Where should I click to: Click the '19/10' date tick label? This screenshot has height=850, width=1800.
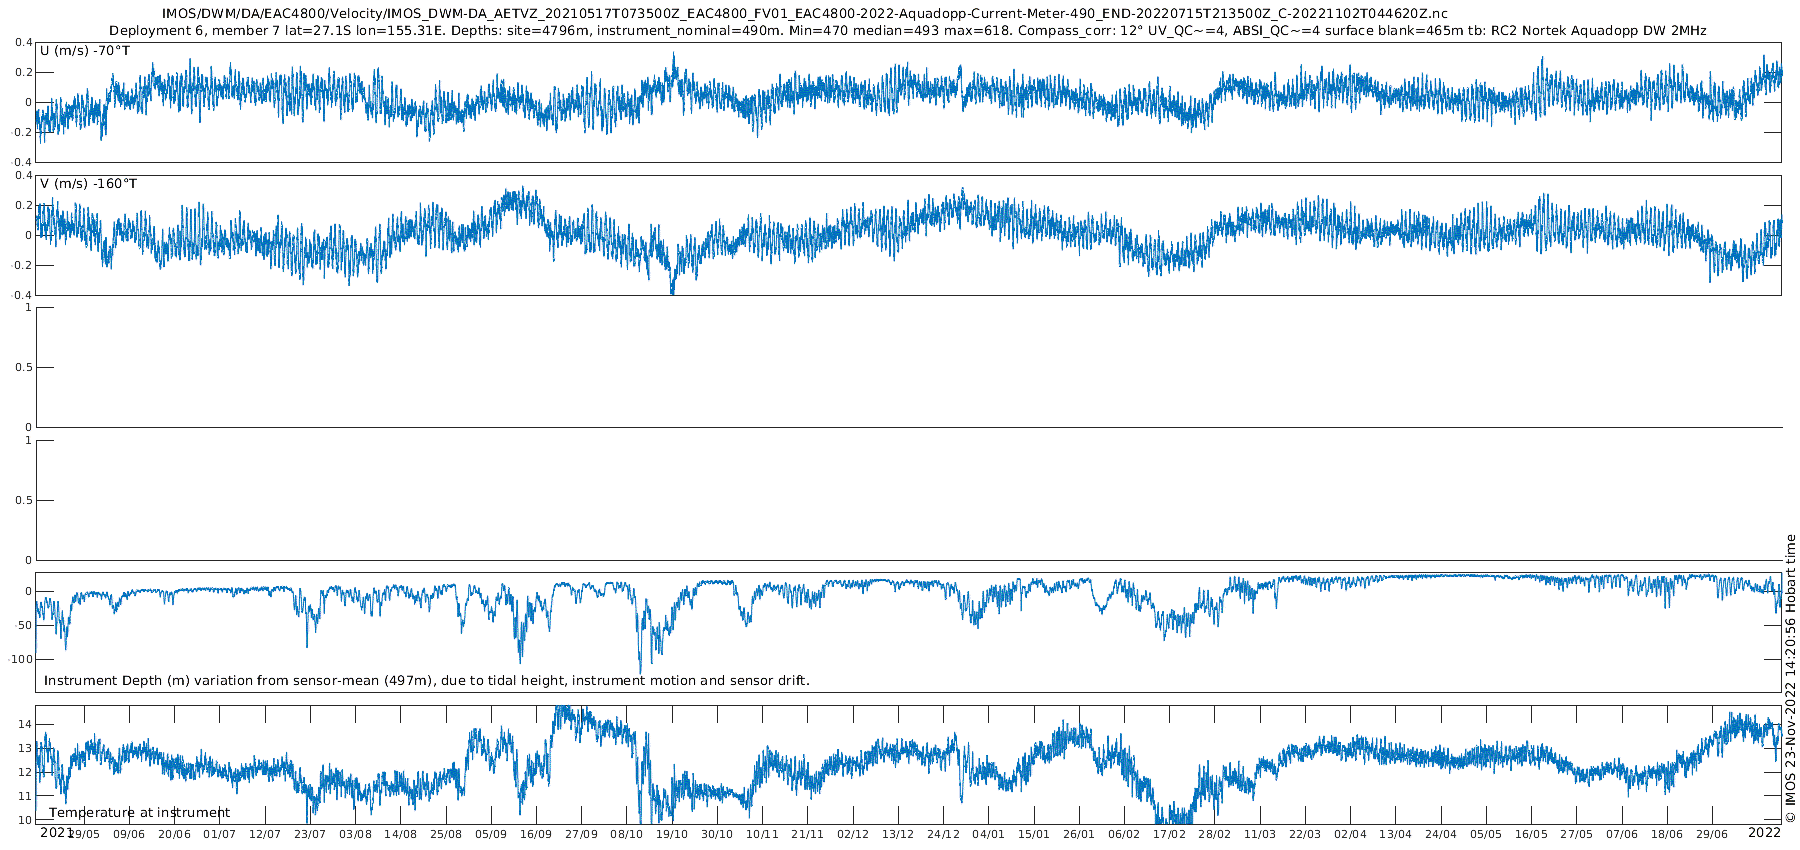(672, 834)
